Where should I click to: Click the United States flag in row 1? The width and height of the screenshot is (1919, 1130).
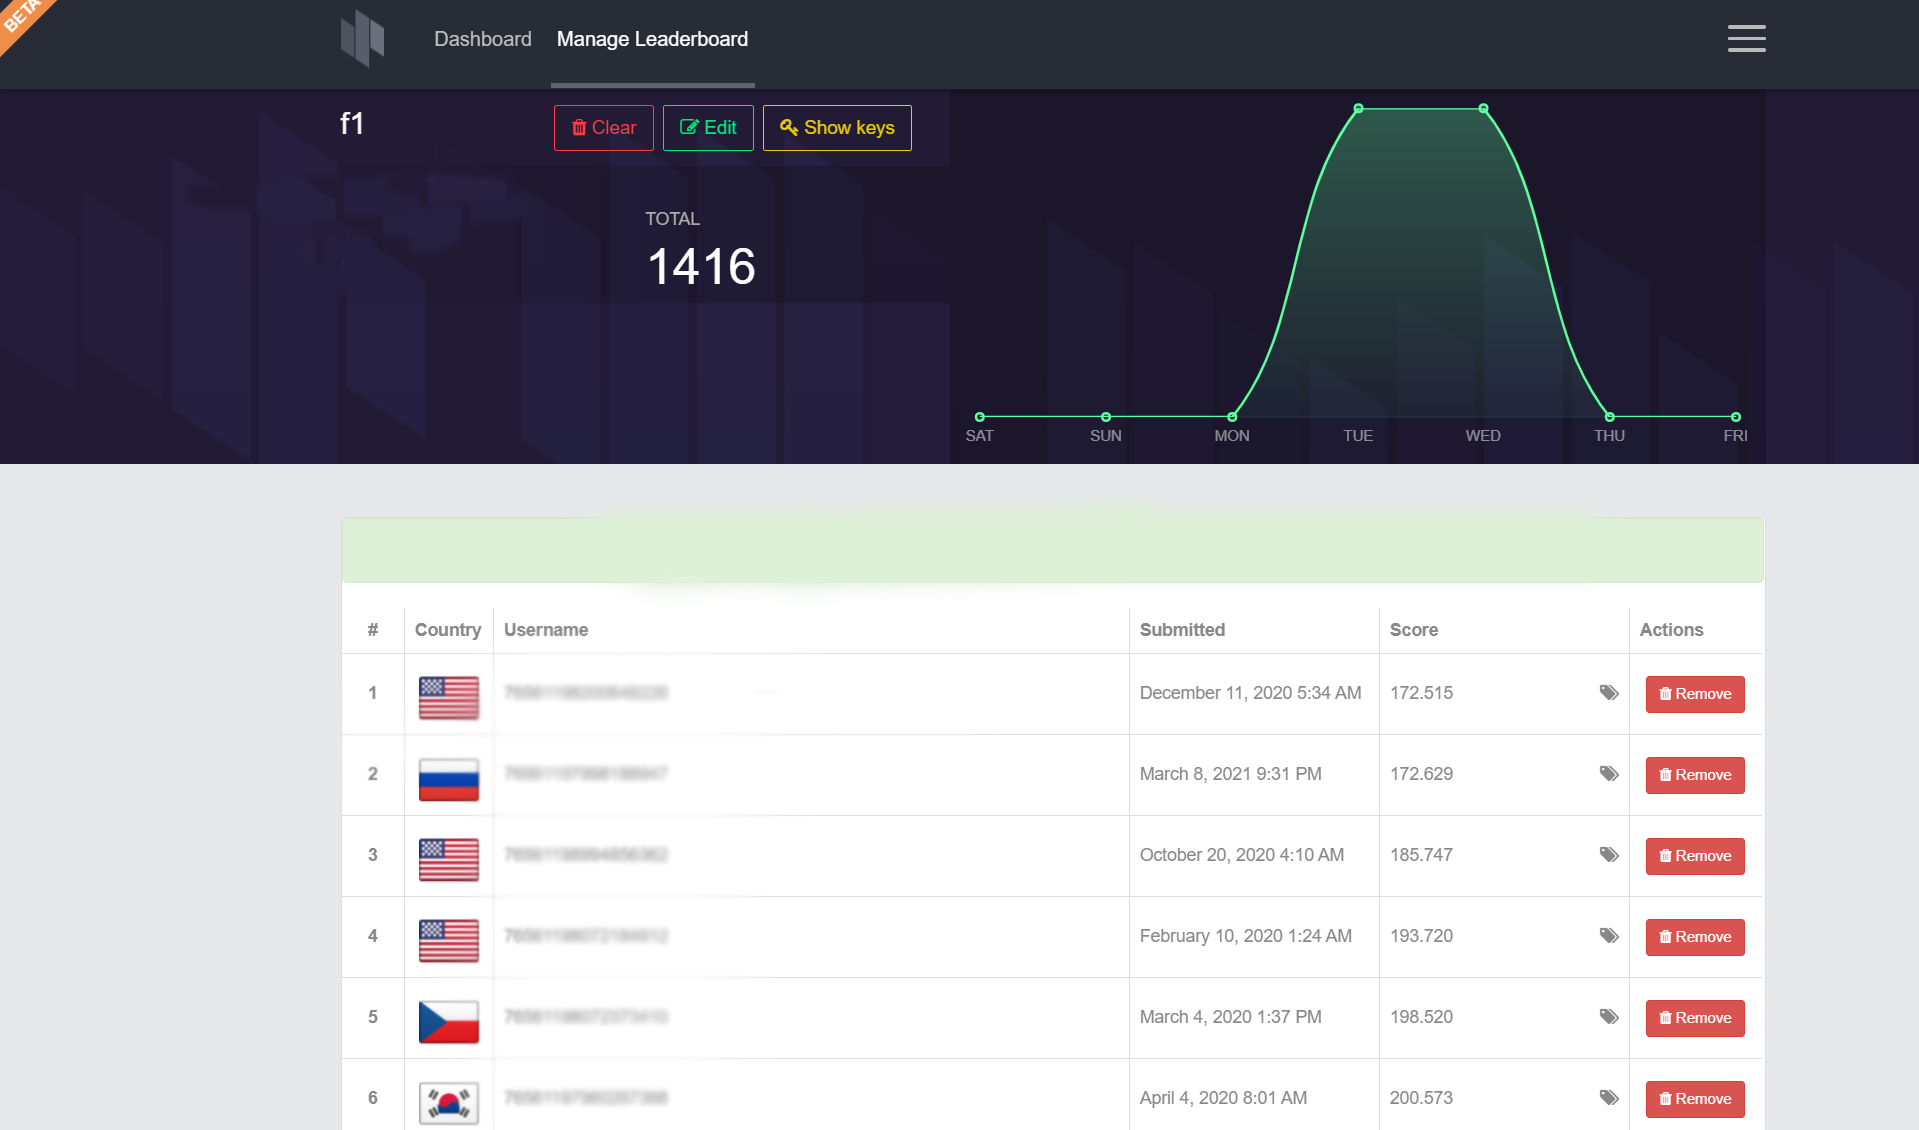(448, 698)
